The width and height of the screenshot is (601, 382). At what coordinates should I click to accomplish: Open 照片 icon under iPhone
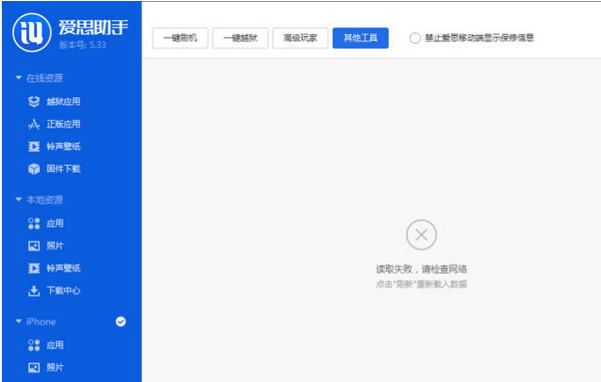click(34, 367)
